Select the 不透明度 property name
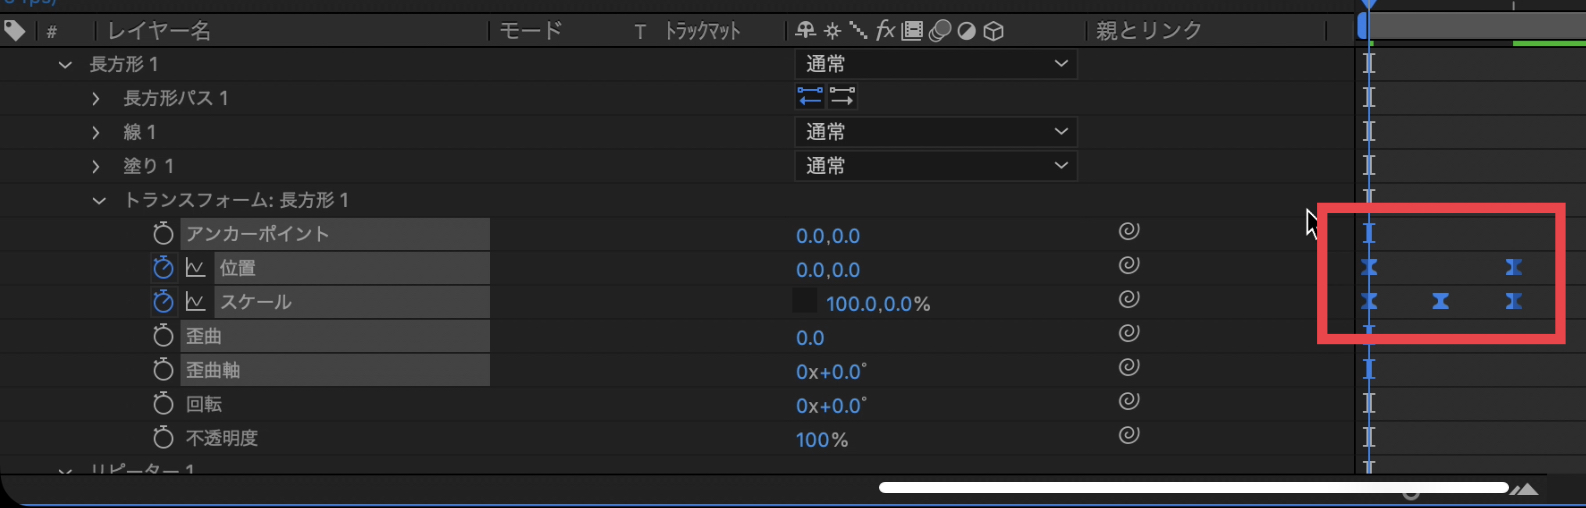This screenshot has height=508, width=1586. (x=222, y=438)
